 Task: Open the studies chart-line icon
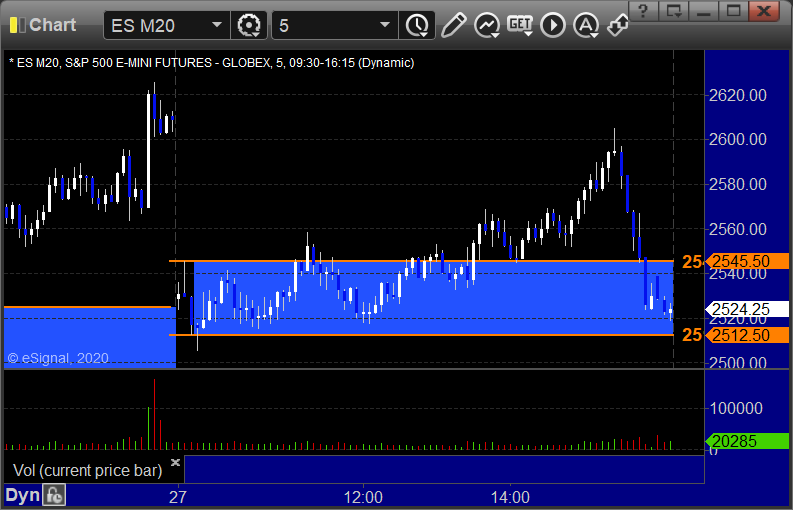pos(487,25)
